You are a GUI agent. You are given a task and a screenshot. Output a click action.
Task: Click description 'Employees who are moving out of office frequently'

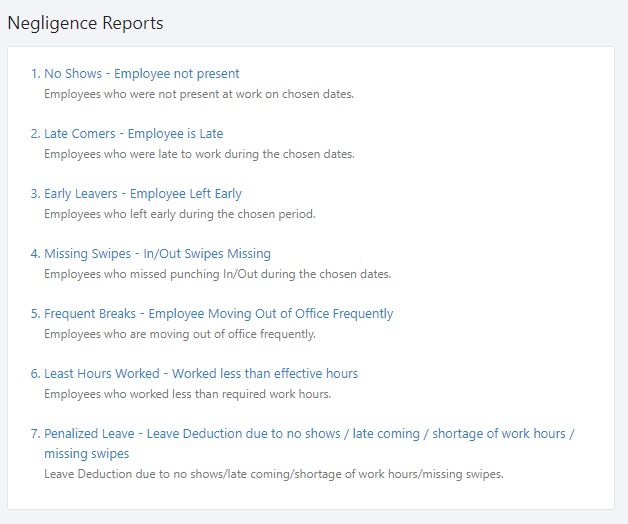(x=180, y=334)
